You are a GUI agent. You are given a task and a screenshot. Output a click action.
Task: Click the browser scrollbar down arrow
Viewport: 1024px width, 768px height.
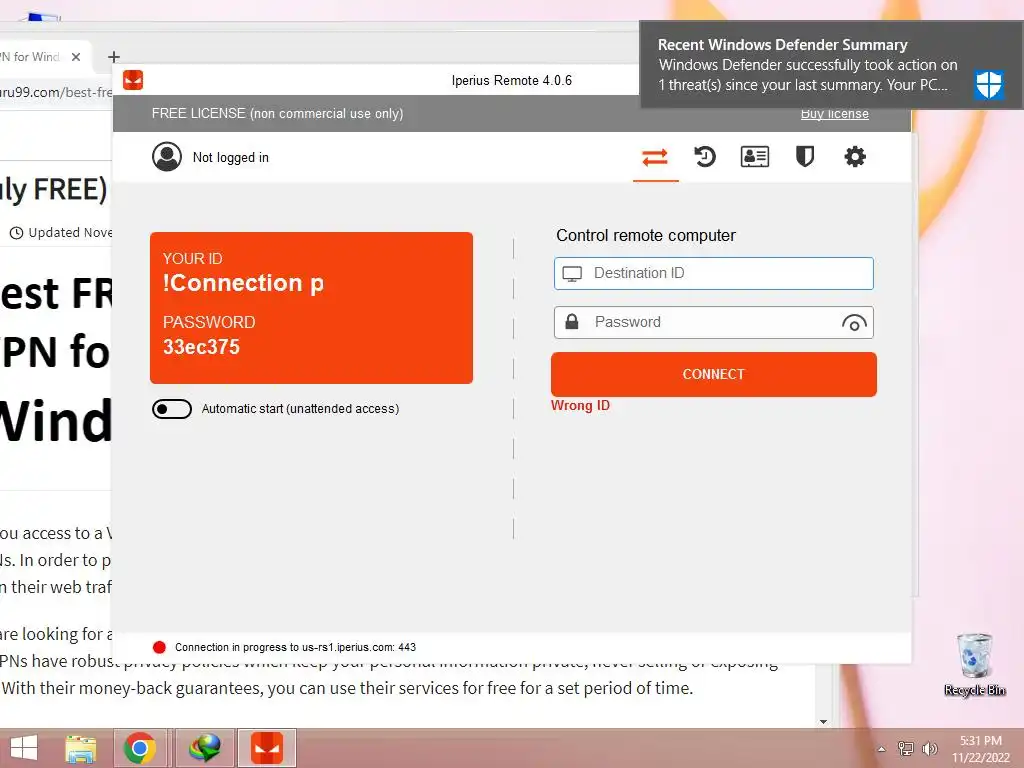823,722
